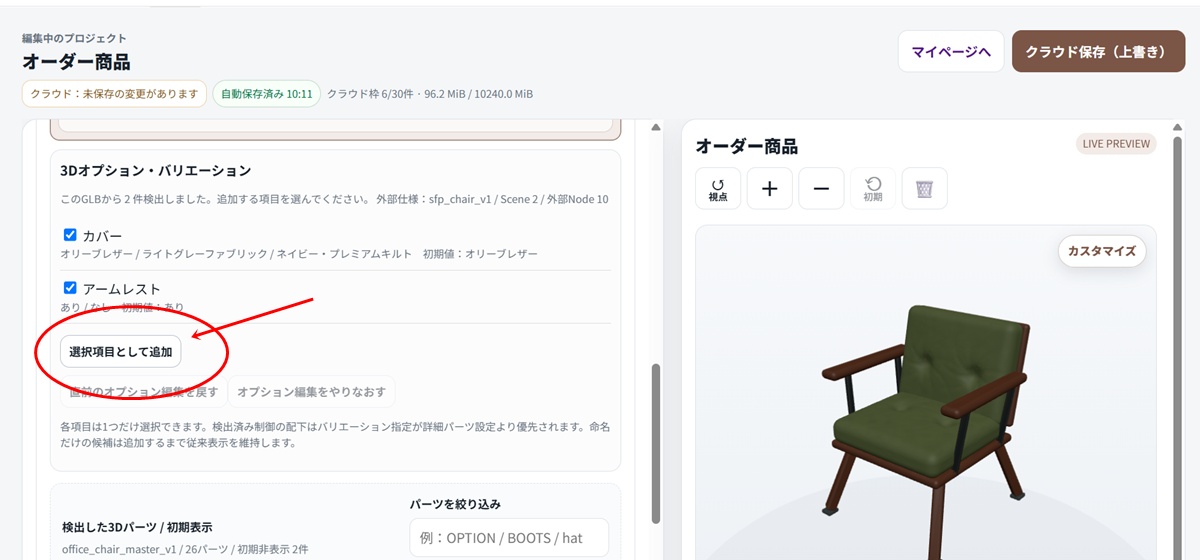Click the 3Dオプション・バリエーション heading
The height and width of the screenshot is (560, 1200).
tap(155, 171)
